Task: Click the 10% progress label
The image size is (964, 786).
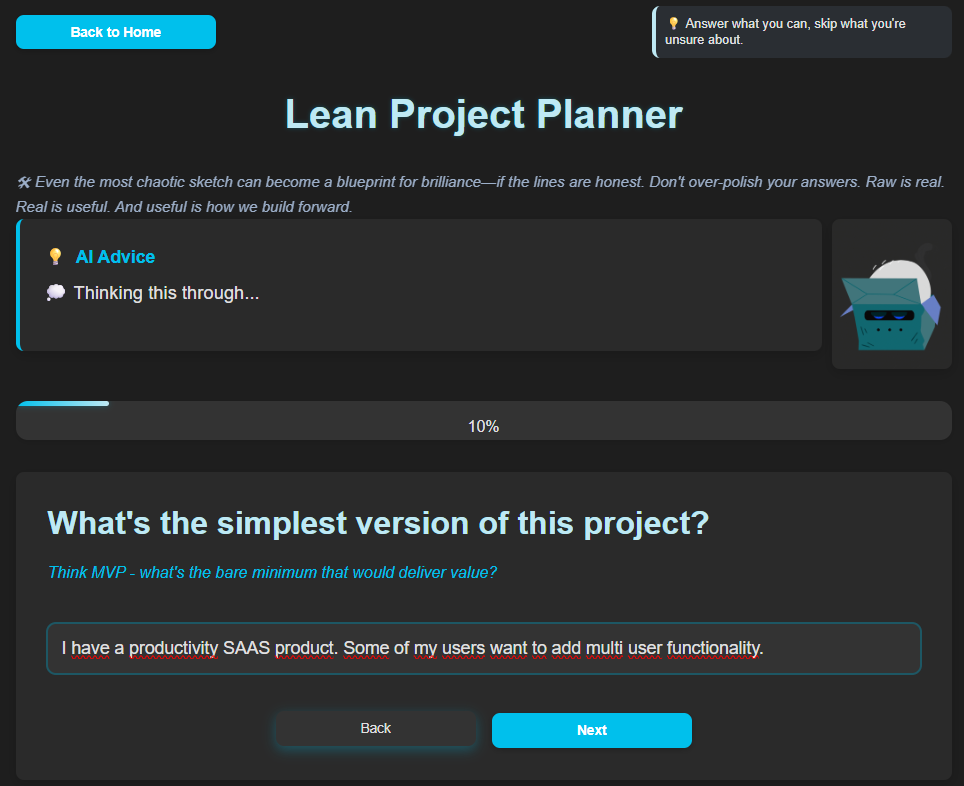Action: (x=483, y=426)
